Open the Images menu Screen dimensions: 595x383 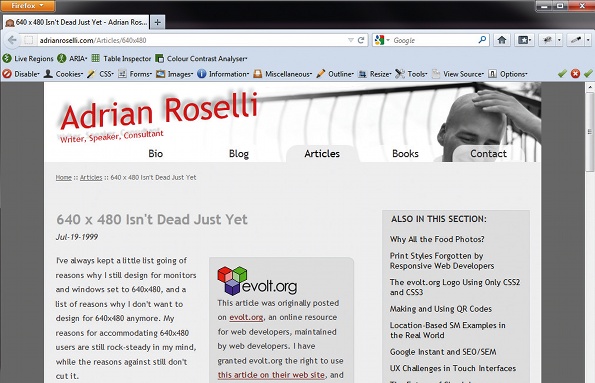pos(175,74)
